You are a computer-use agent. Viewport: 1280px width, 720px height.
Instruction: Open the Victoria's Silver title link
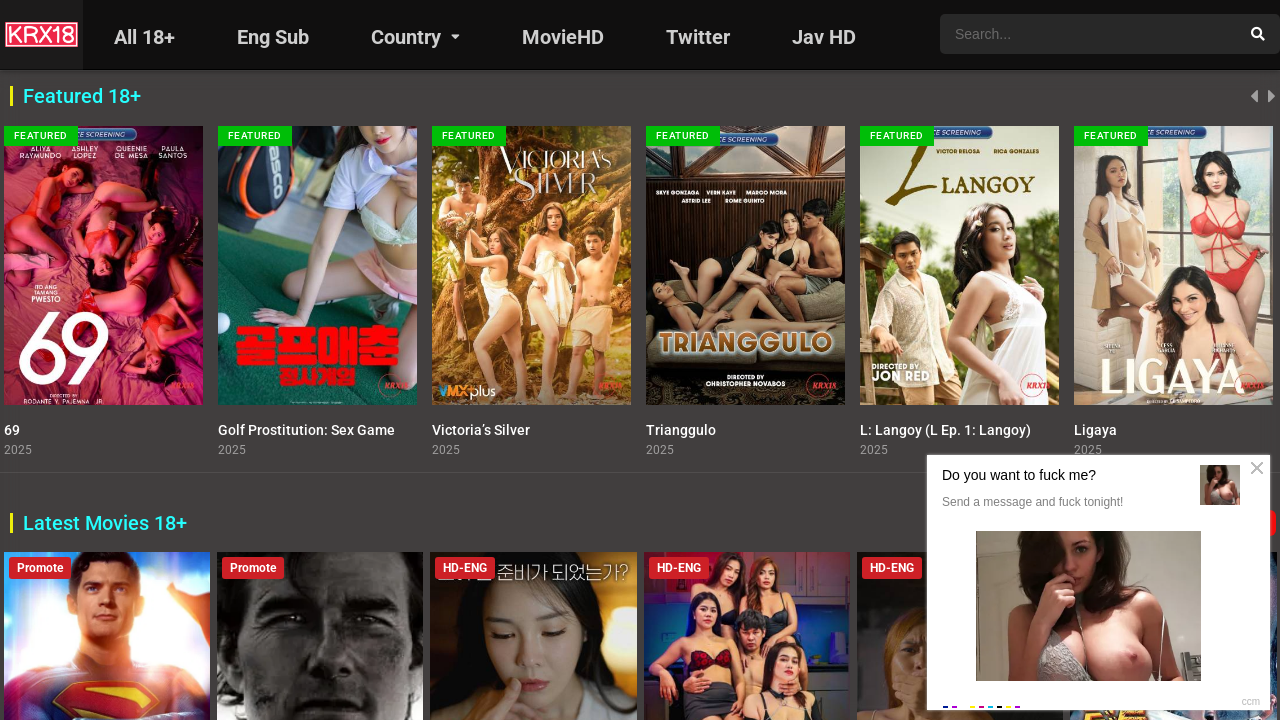[481, 430]
